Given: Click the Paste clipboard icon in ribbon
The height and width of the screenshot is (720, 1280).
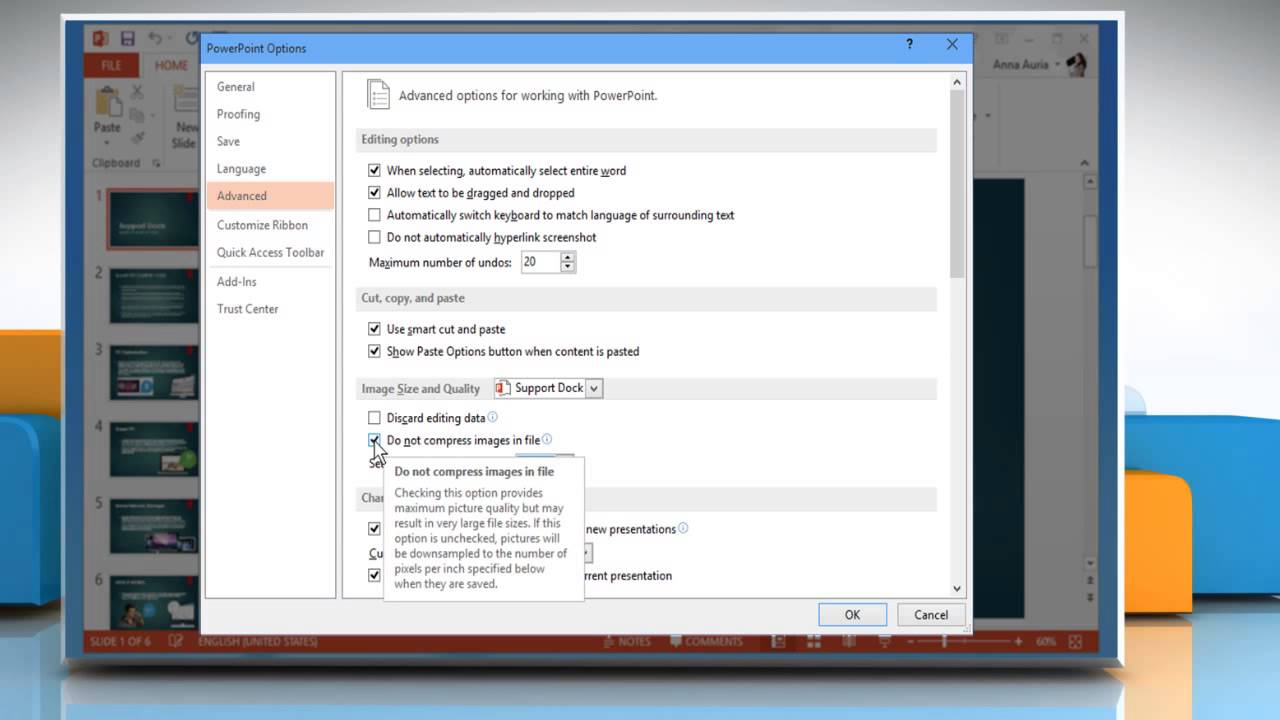Looking at the screenshot, I should click(x=107, y=103).
